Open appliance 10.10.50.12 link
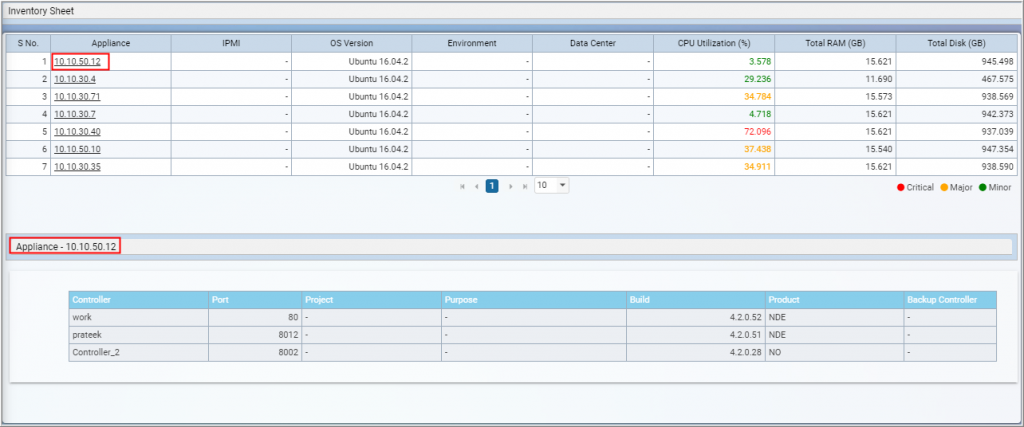The width and height of the screenshot is (1024, 427). [77, 61]
